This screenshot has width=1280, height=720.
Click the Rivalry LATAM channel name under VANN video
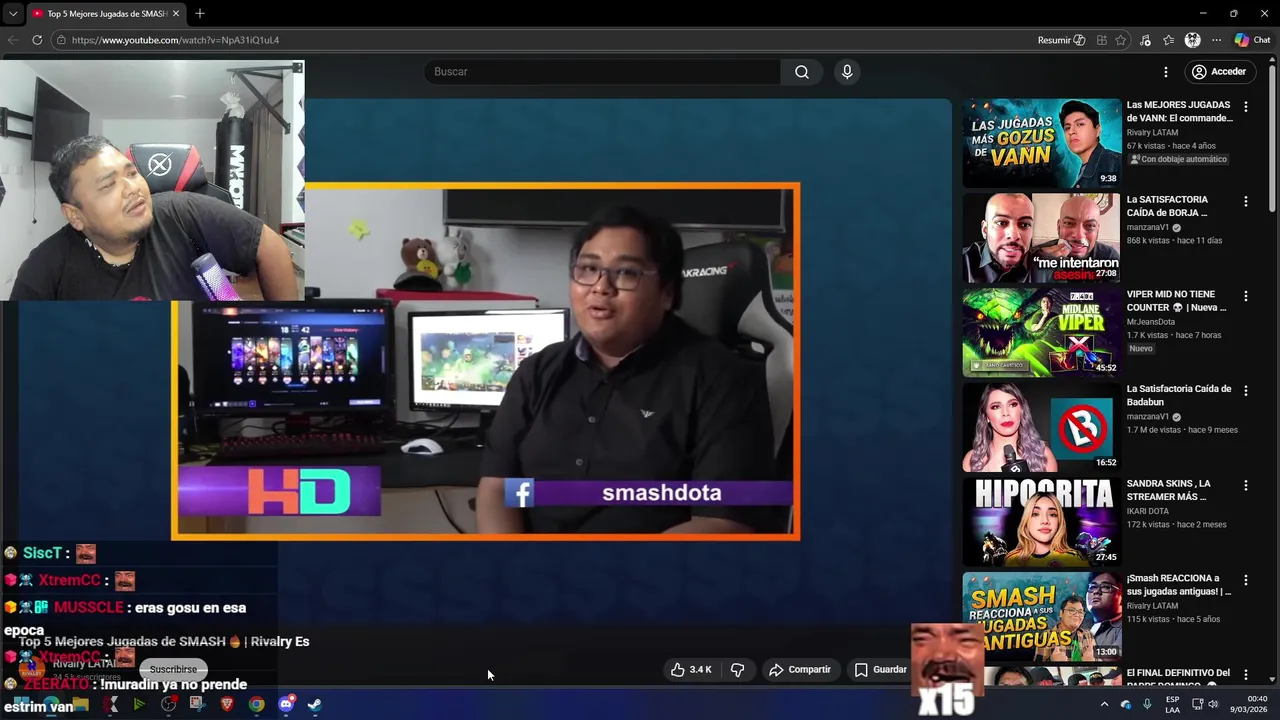point(1152,132)
